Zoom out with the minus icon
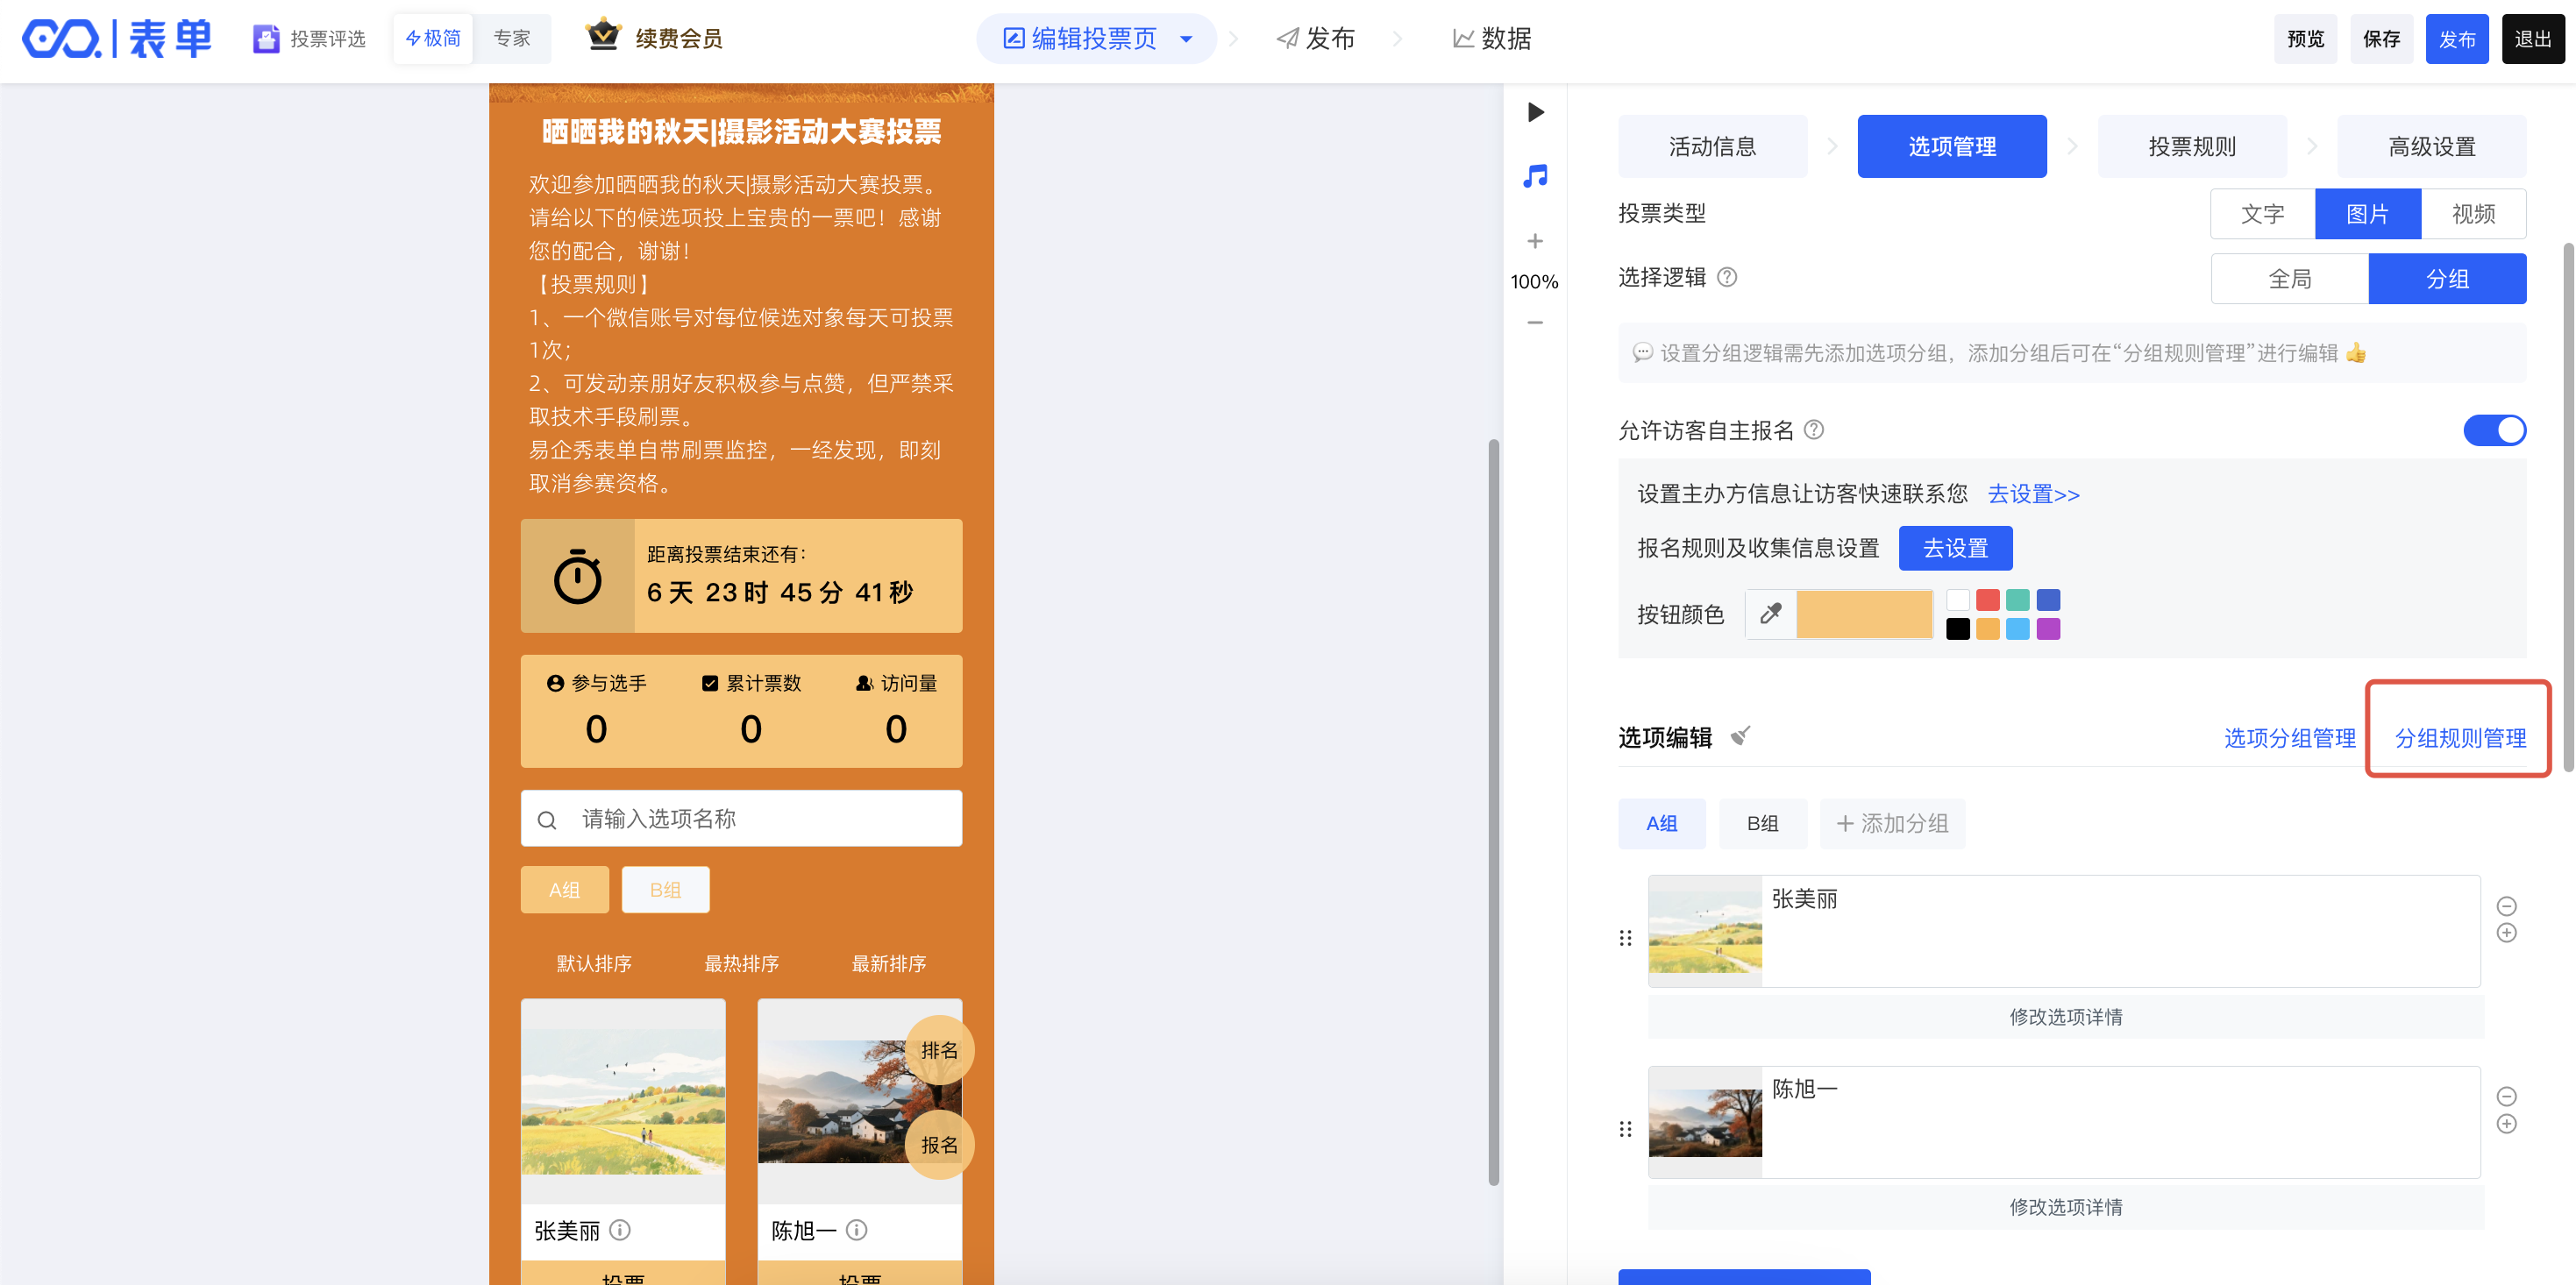 pos(1535,322)
